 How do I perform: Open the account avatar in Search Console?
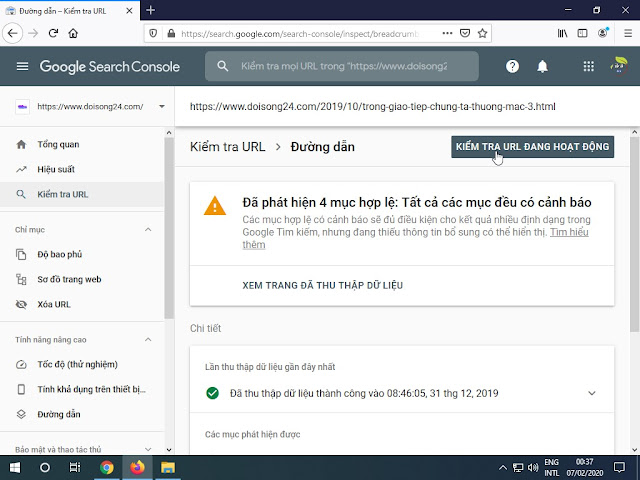click(x=619, y=66)
